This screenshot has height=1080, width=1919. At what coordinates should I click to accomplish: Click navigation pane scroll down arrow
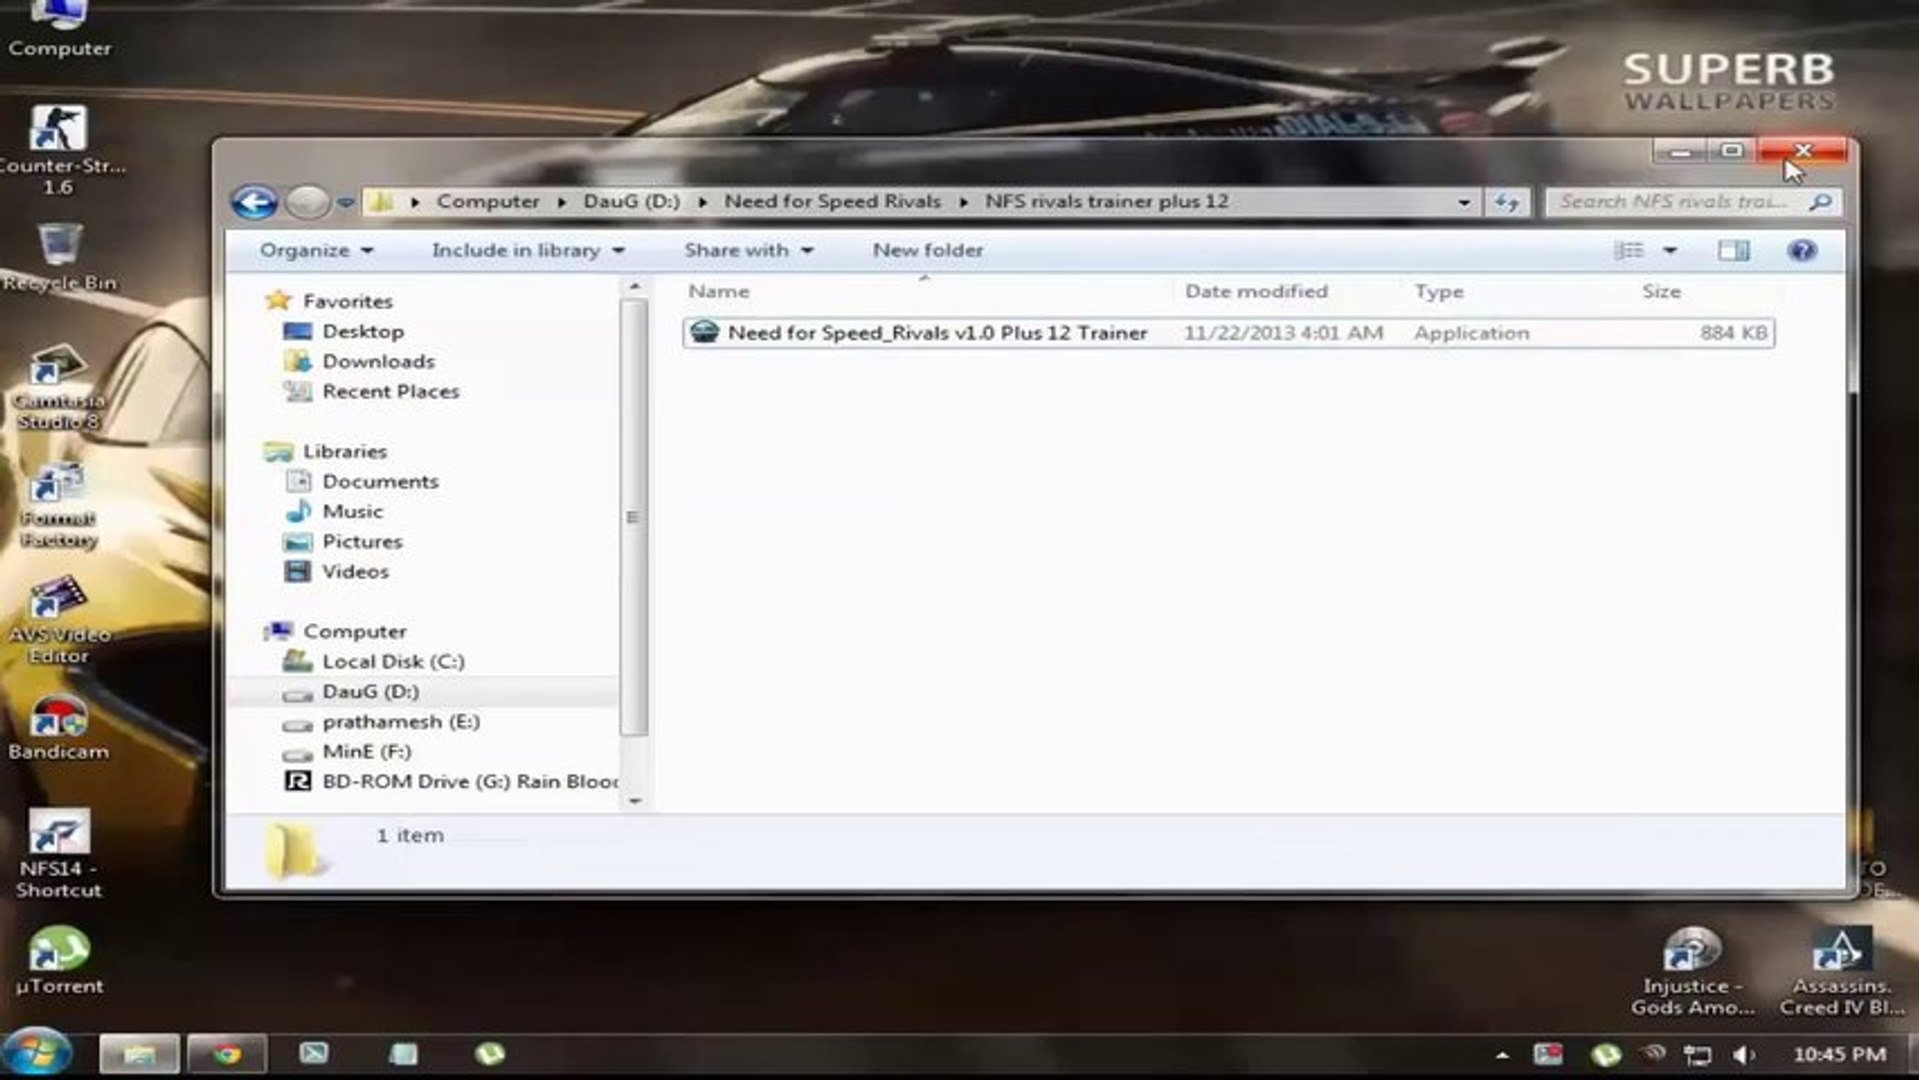click(634, 800)
